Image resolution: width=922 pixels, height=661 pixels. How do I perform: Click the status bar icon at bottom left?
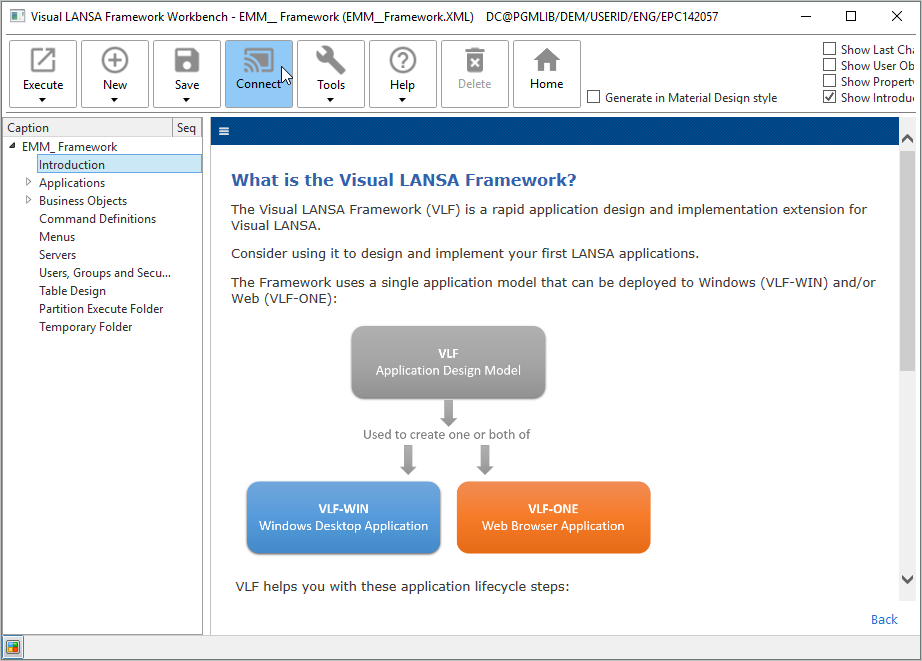[13, 648]
